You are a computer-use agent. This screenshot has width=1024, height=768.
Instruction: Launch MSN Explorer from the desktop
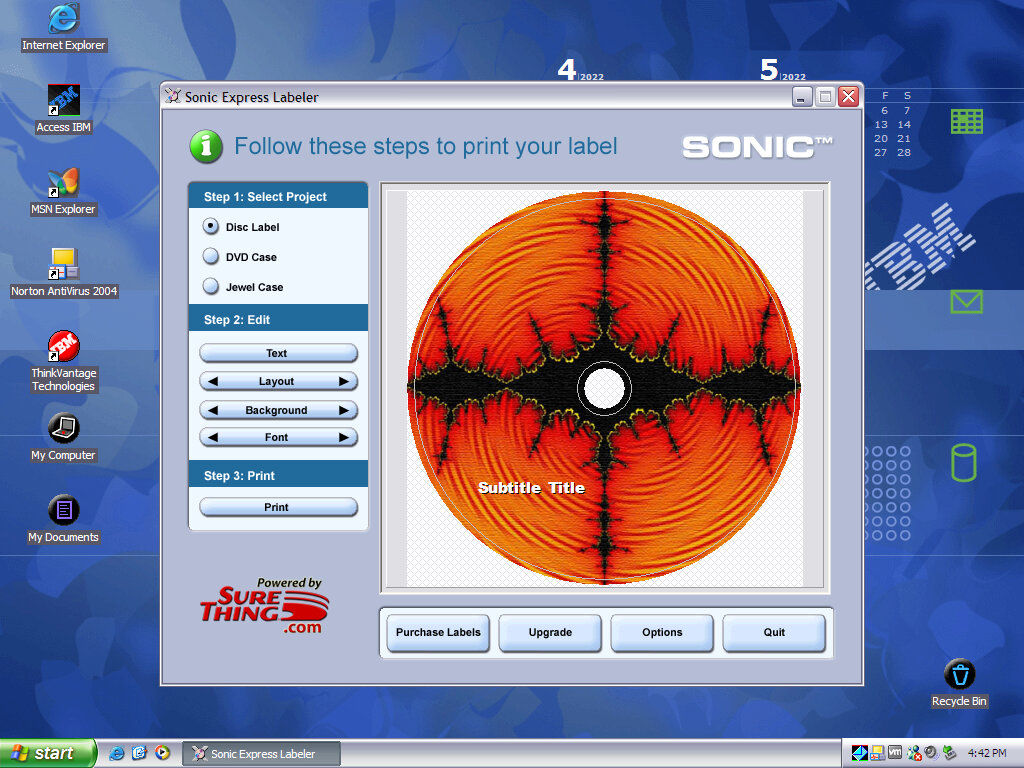63,183
